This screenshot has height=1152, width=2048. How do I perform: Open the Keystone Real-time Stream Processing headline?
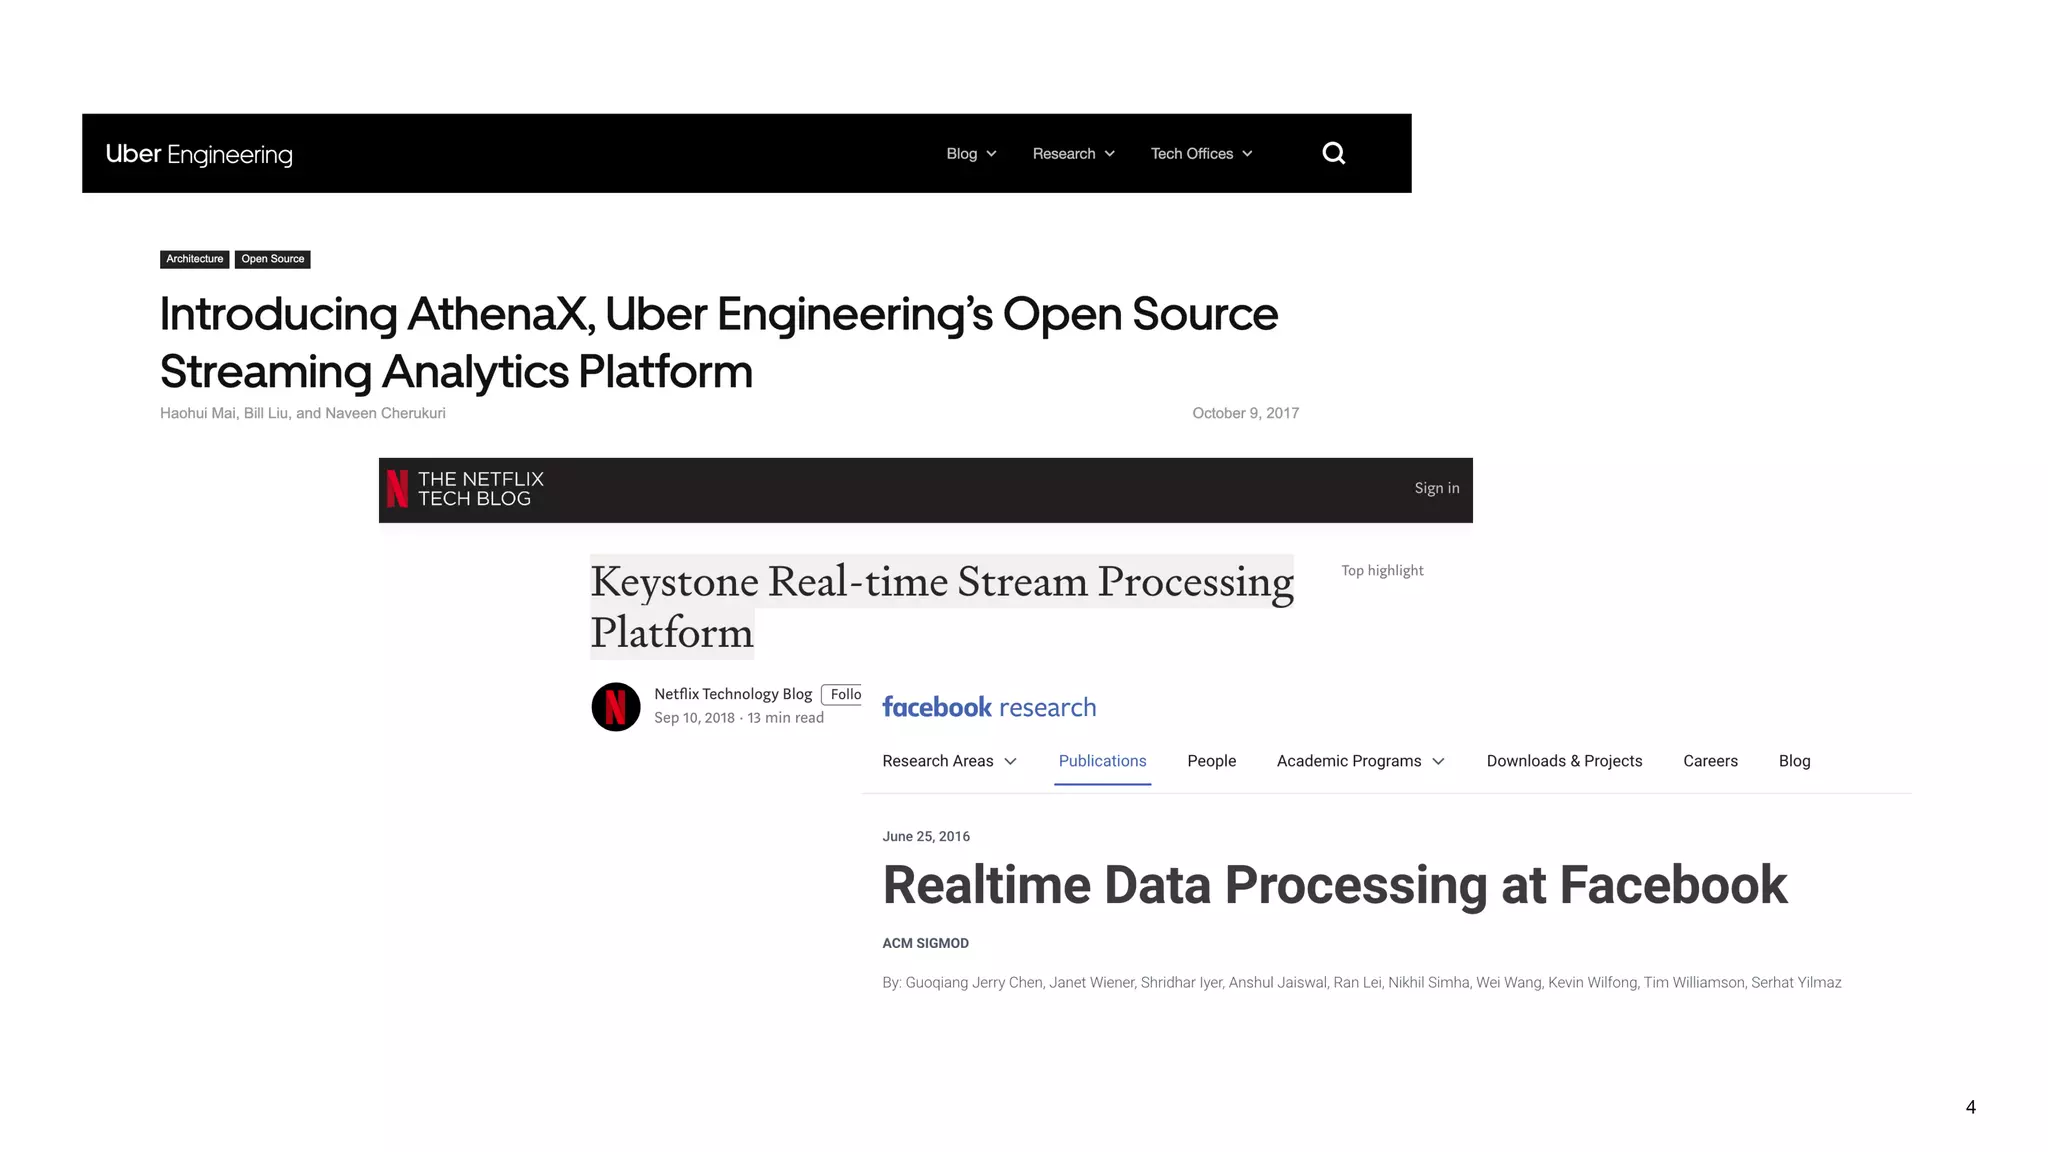(941, 606)
